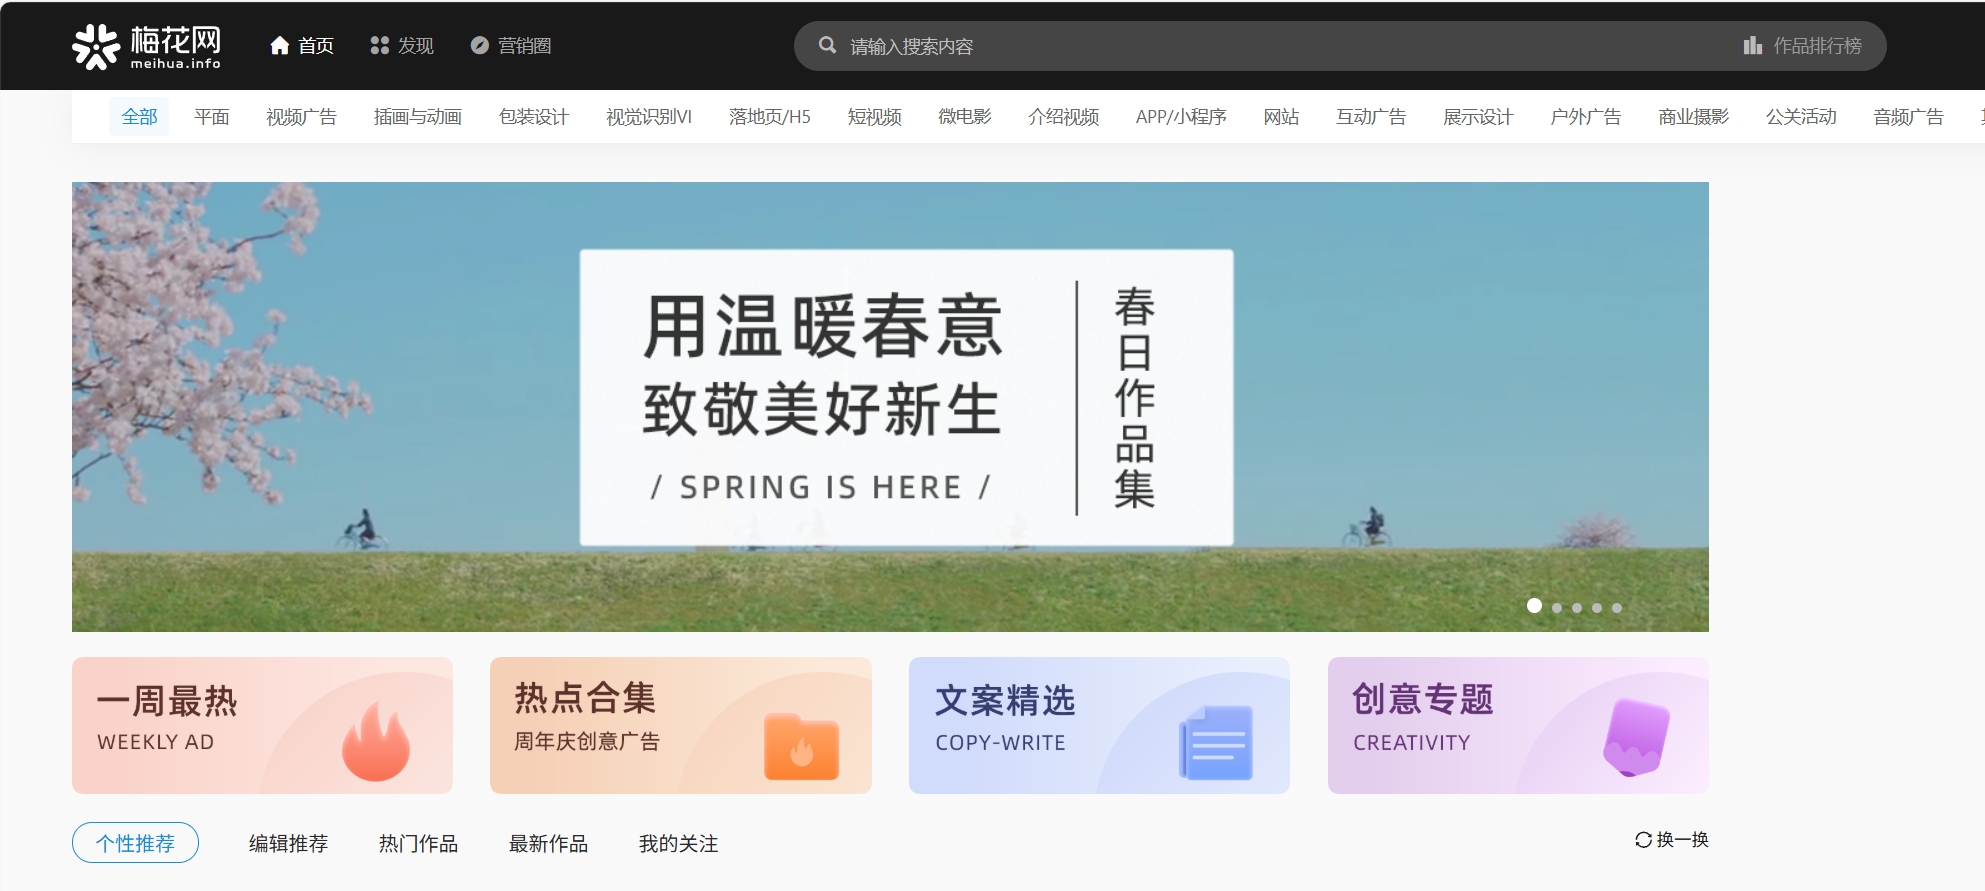Viewport: 1985px width, 891px height.
Task: Select the 介绍视频 category
Action: (1064, 117)
